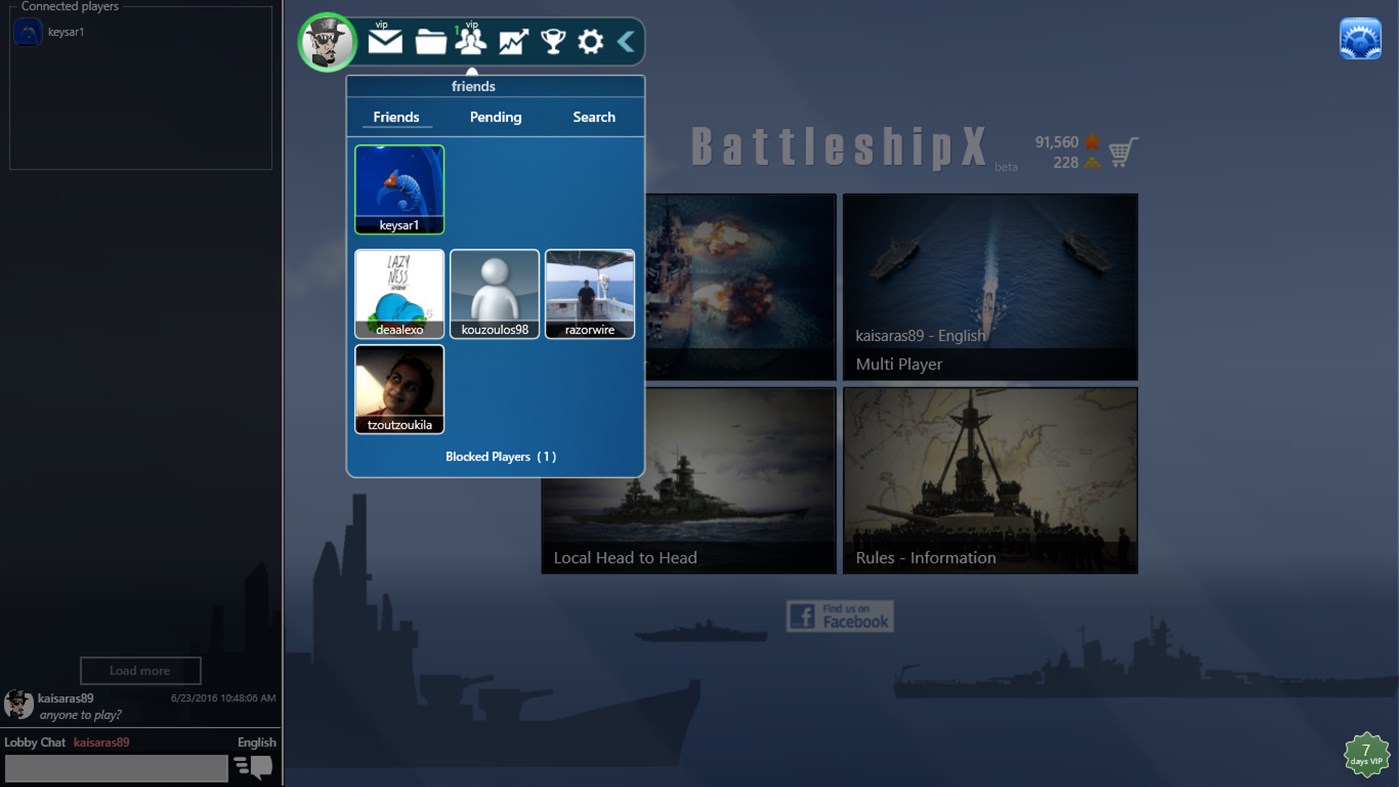
Task: Expand the Blocked Players list
Action: [x=501, y=456]
